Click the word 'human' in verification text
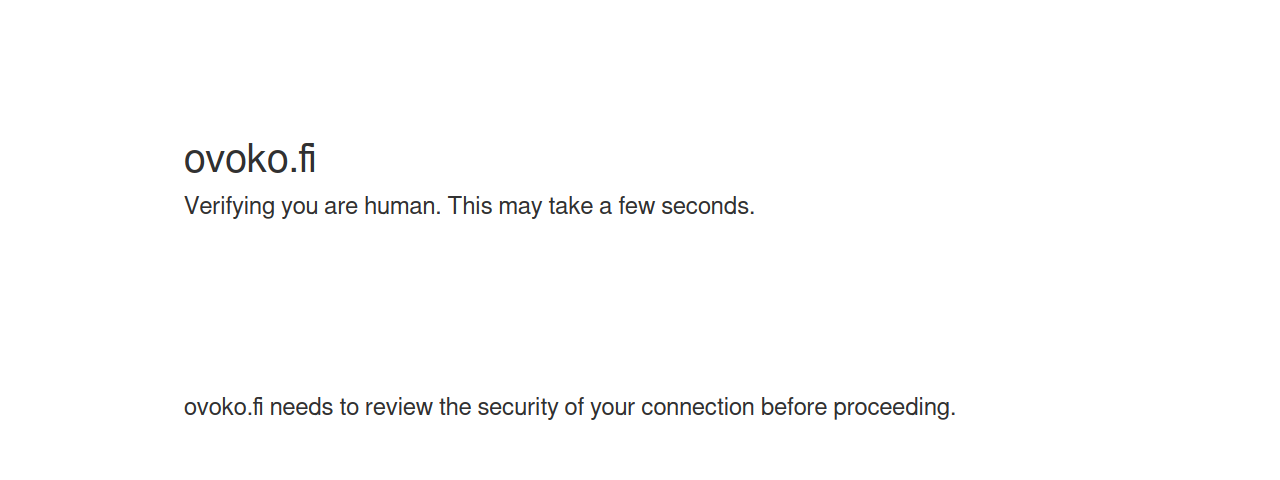 coord(401,206)
